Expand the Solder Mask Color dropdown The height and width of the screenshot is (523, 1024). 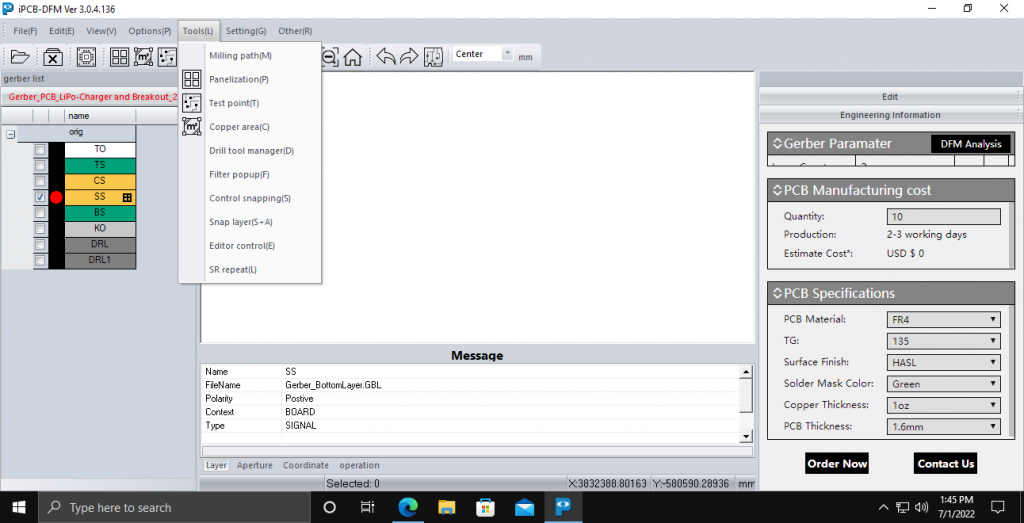[943, 384]
